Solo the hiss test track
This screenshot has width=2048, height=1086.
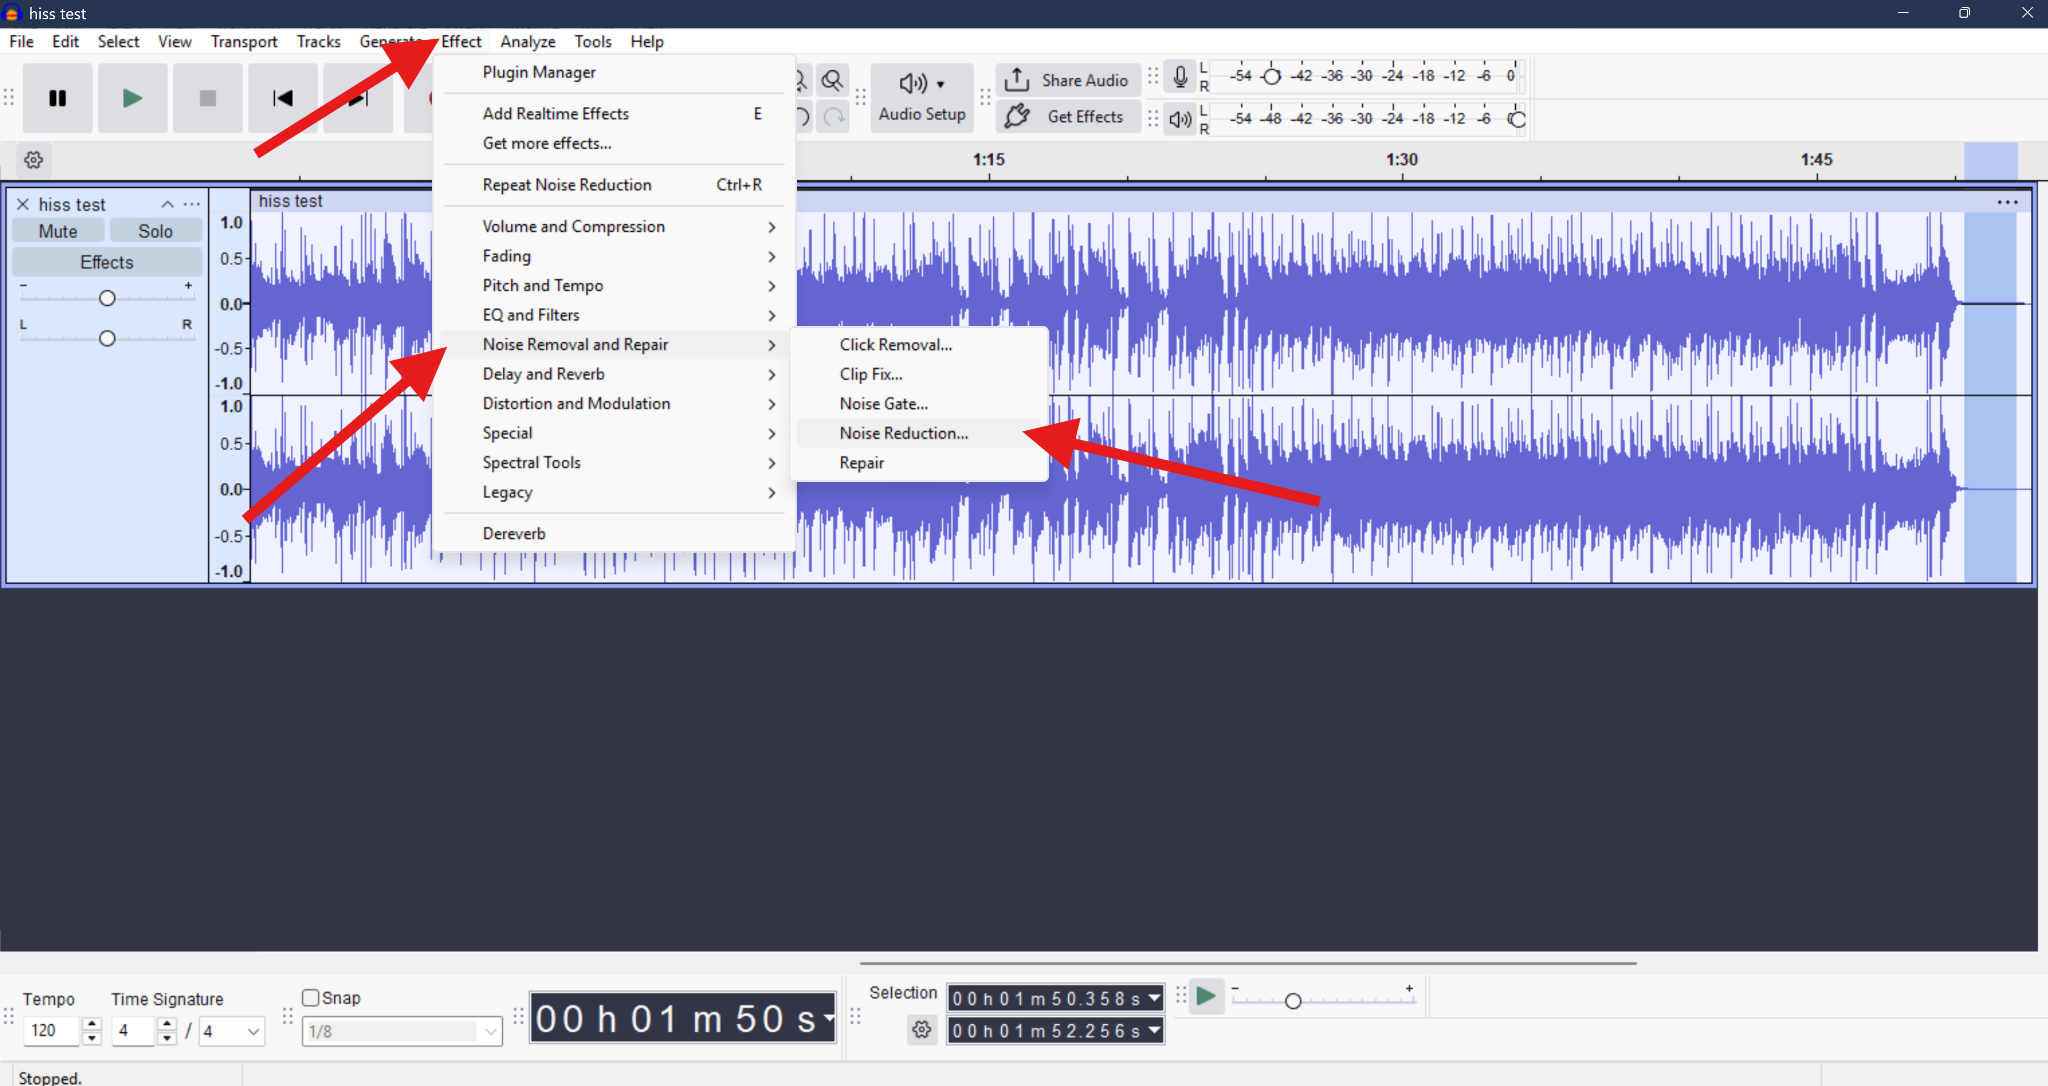pyautogui.click(x=156, y=230)
